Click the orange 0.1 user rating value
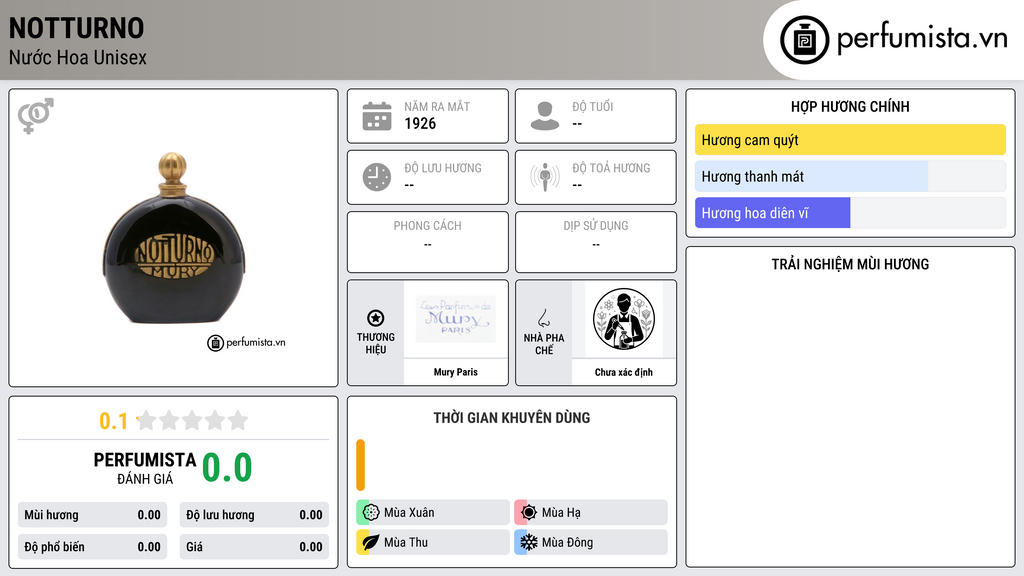The height and width of the screenshot is (576, 1024). click(113, 421)
